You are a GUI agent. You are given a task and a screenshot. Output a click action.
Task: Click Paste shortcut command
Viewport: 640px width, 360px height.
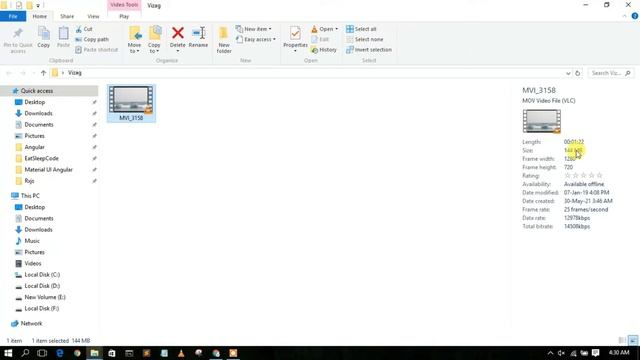(x=96, y=49)
